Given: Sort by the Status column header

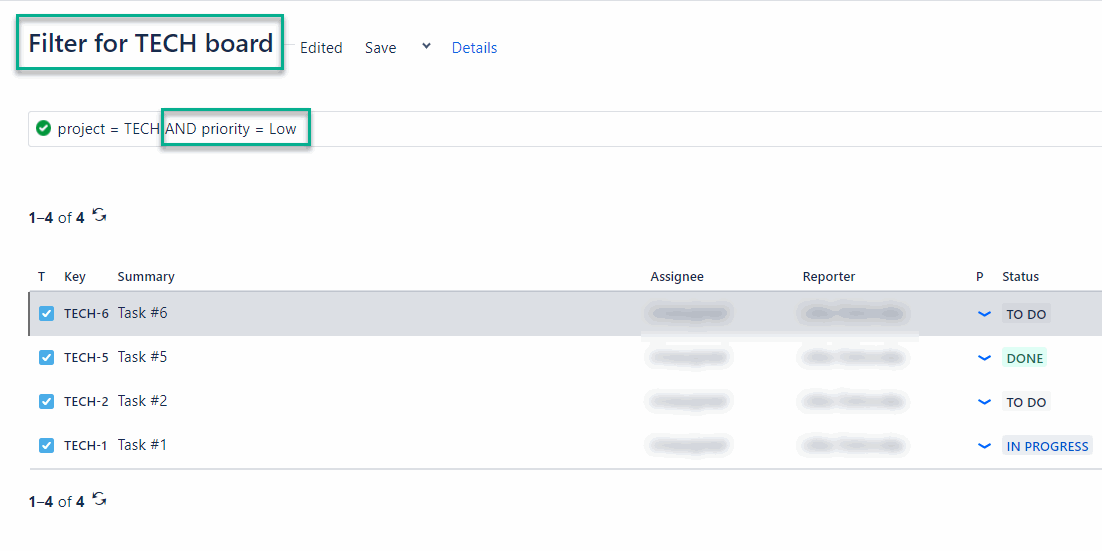Looking at the screenshot, I should (1020, 277).
